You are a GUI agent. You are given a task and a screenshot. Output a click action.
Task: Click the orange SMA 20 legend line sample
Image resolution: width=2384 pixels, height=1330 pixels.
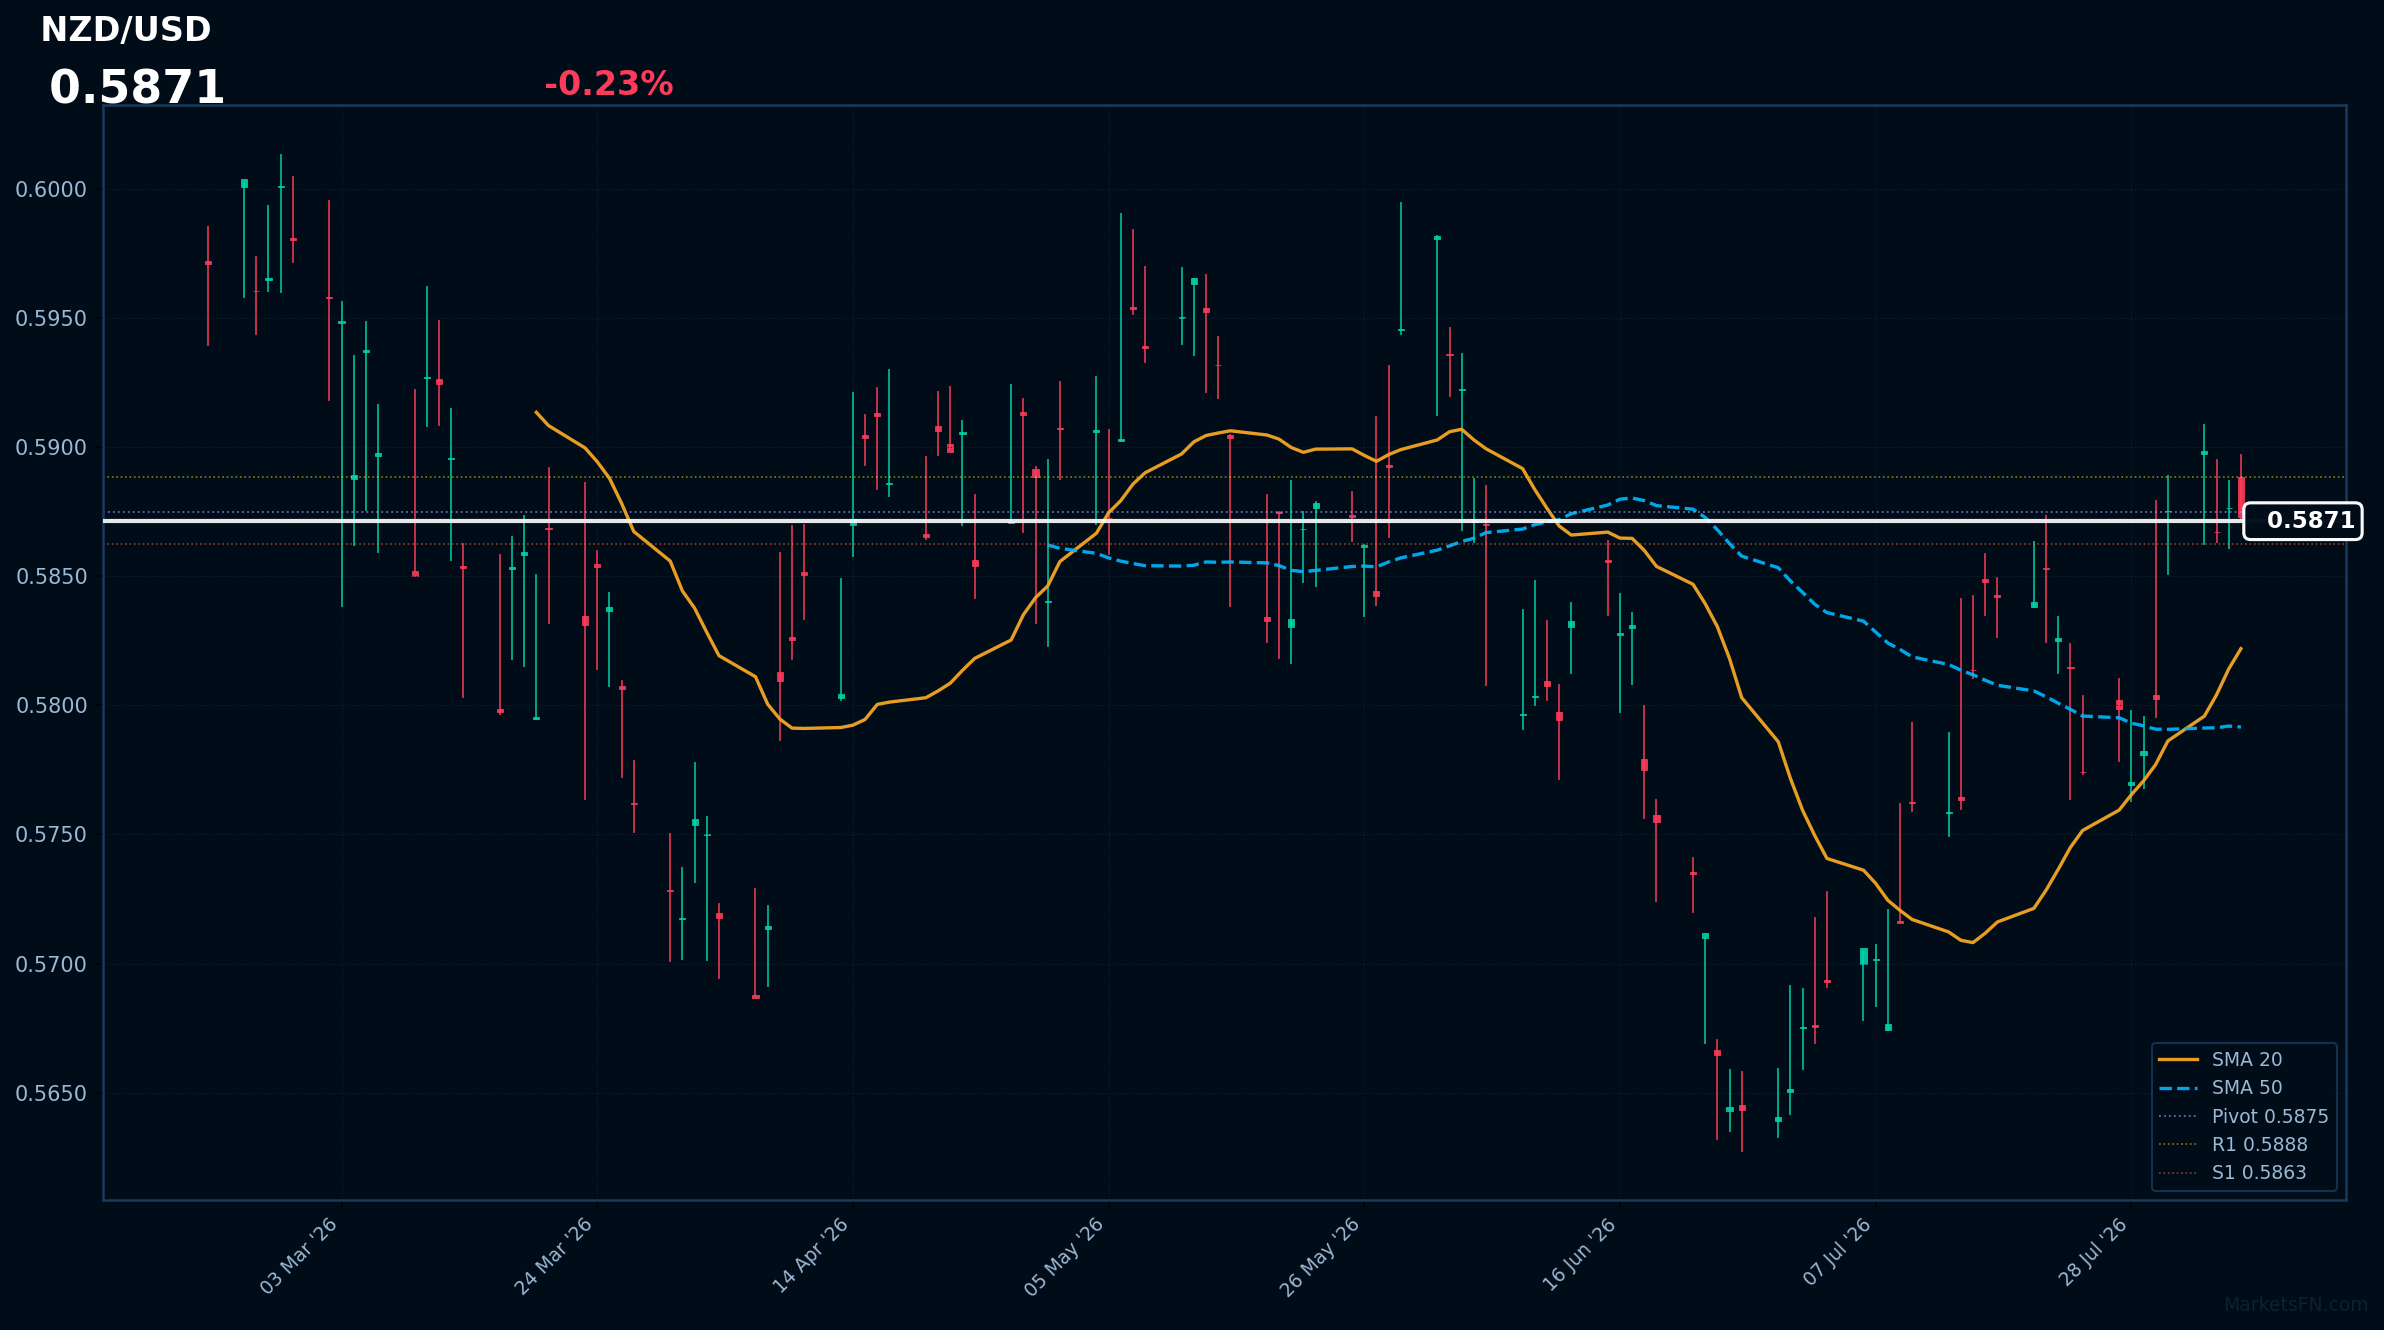[2178, 1059]
